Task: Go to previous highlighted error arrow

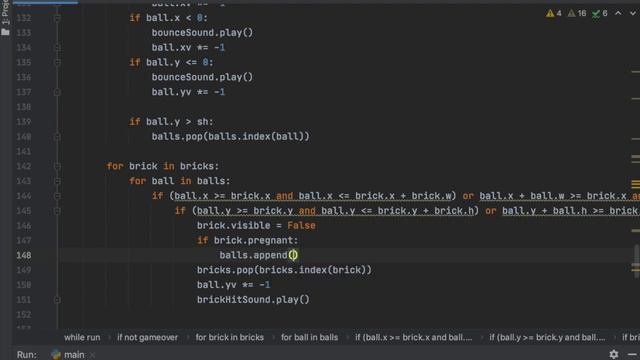Action: click(x=618, y=13)
